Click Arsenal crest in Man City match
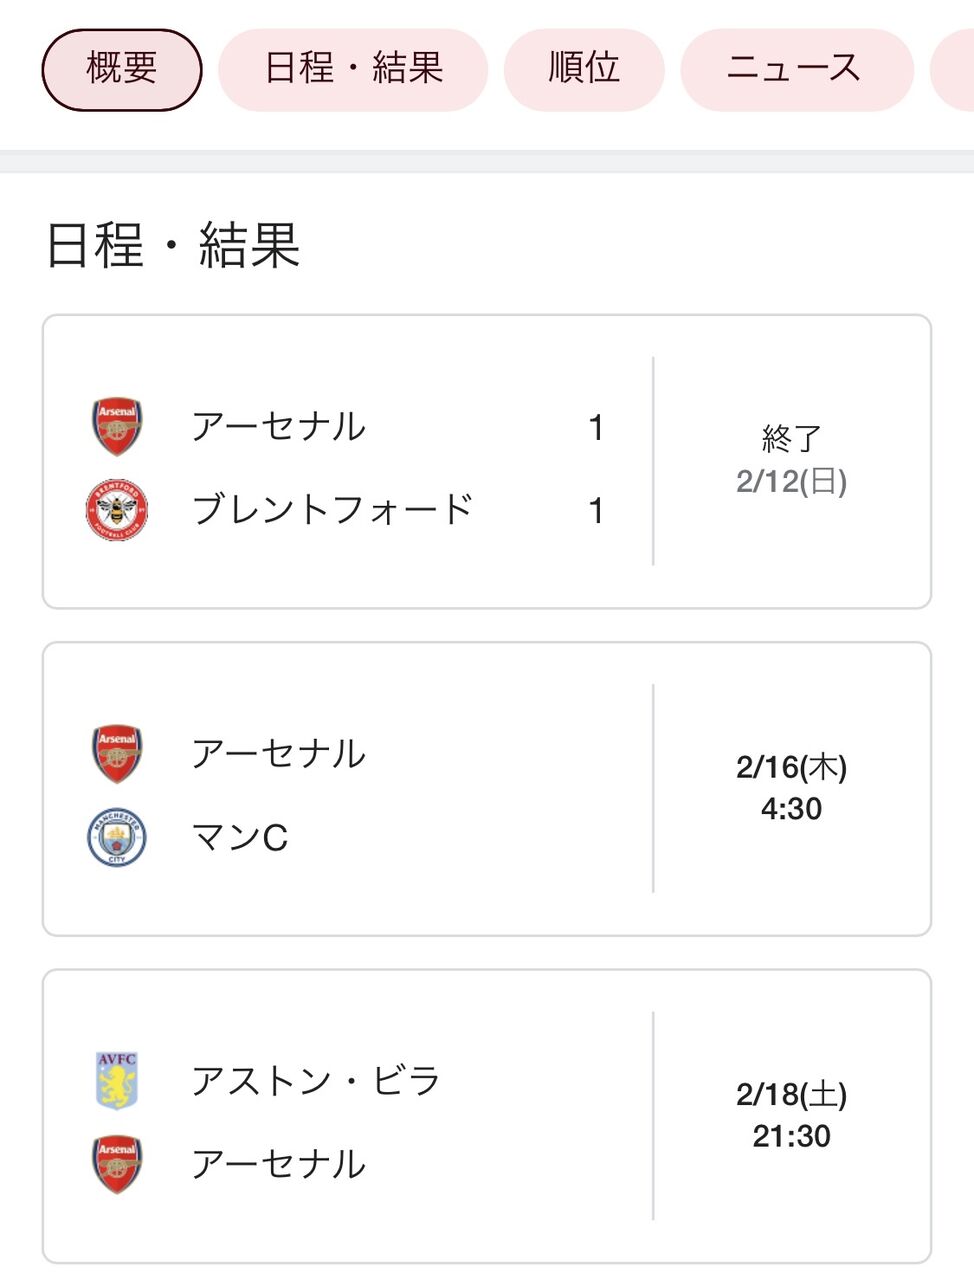The height and width of the screenshot is (1280, 974). tap(117, 754)
